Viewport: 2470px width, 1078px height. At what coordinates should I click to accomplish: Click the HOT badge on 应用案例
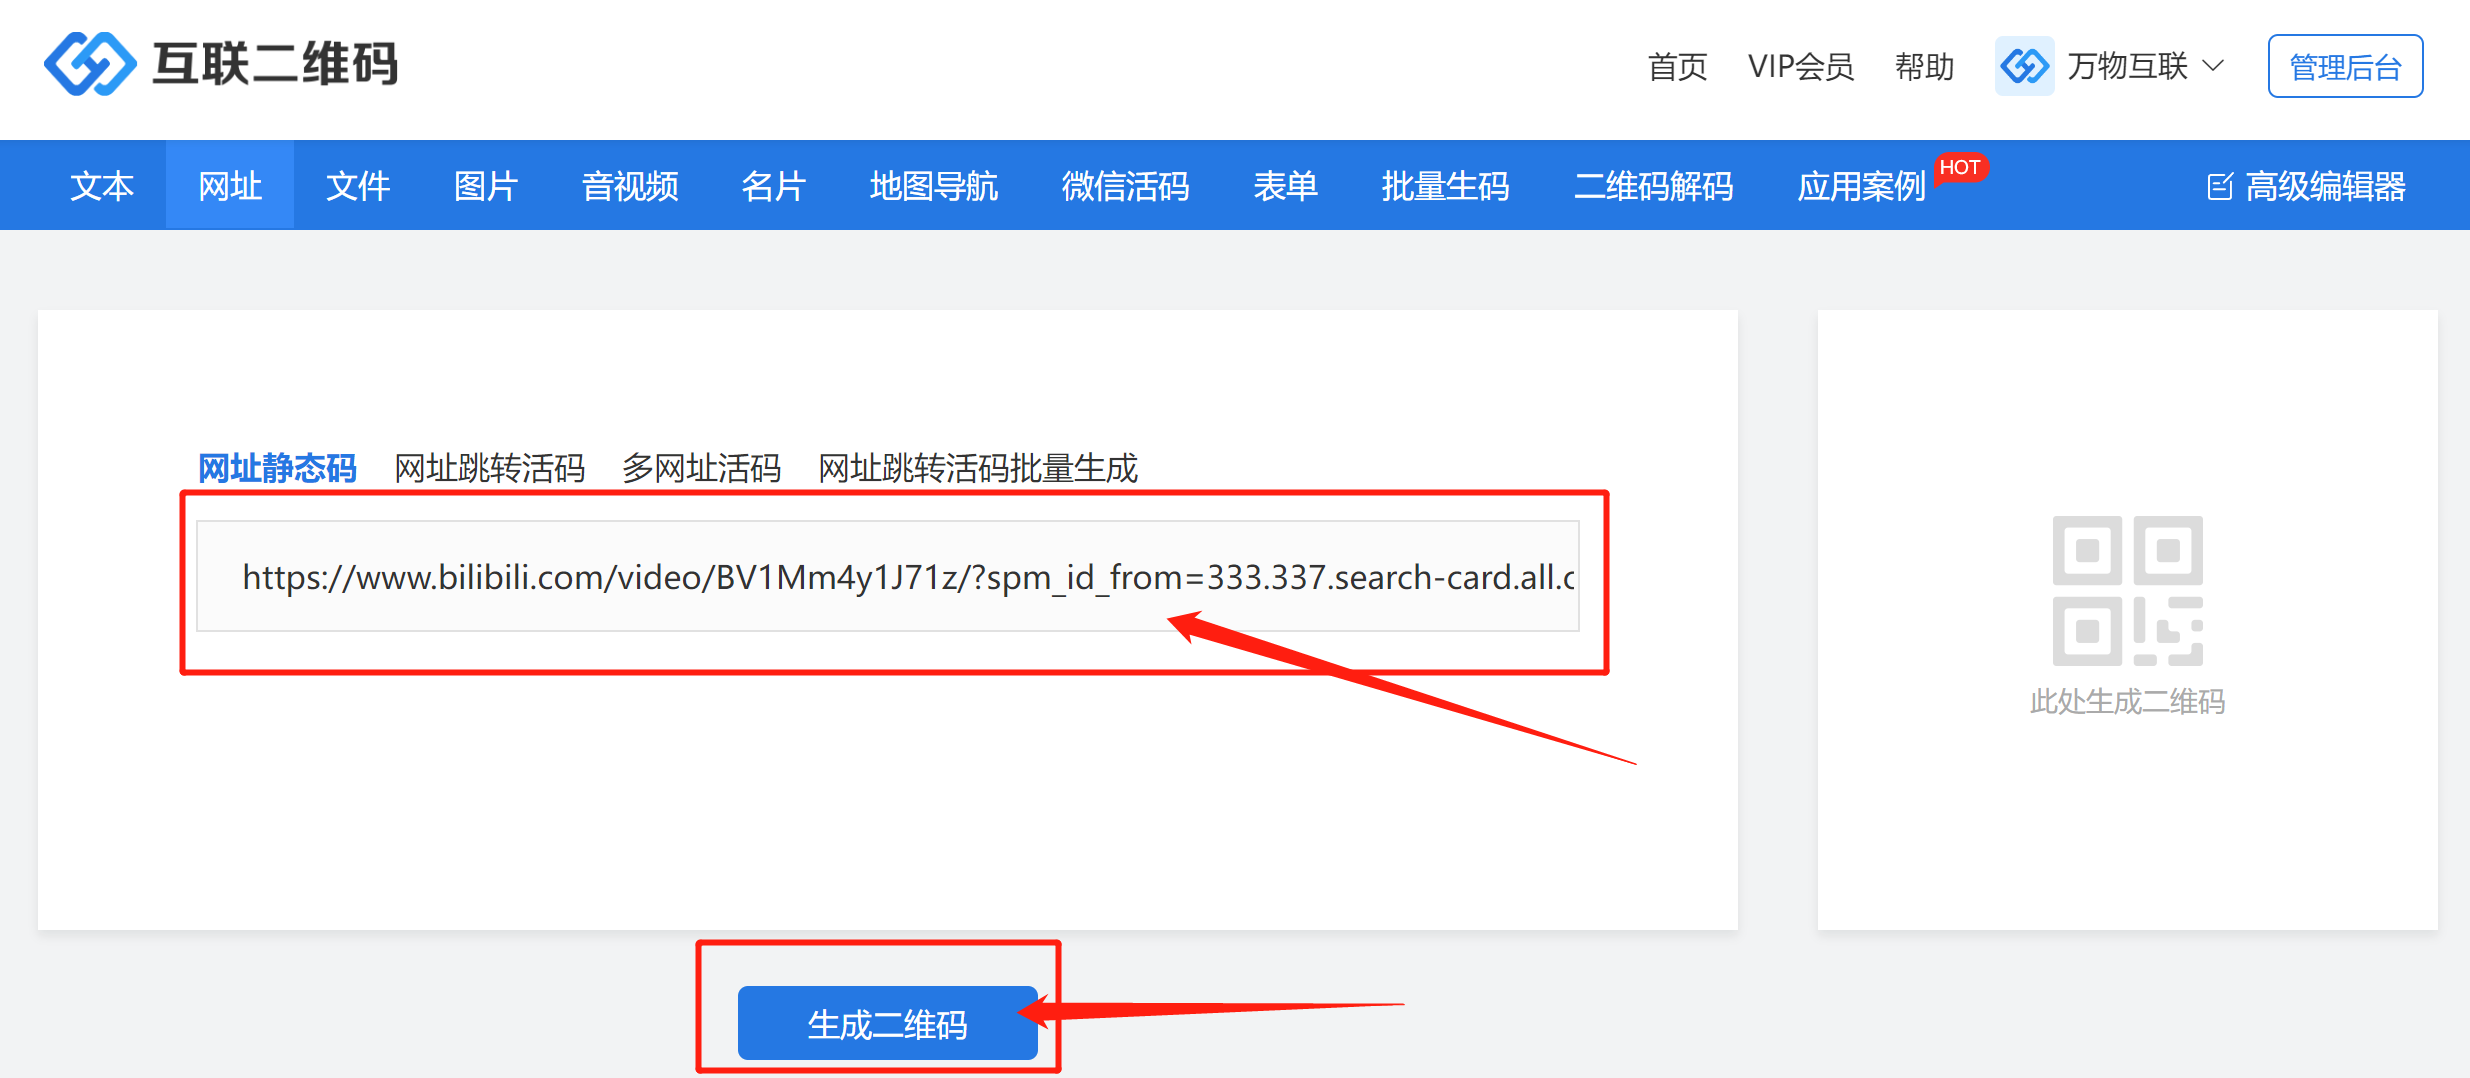pos(1960,167)
